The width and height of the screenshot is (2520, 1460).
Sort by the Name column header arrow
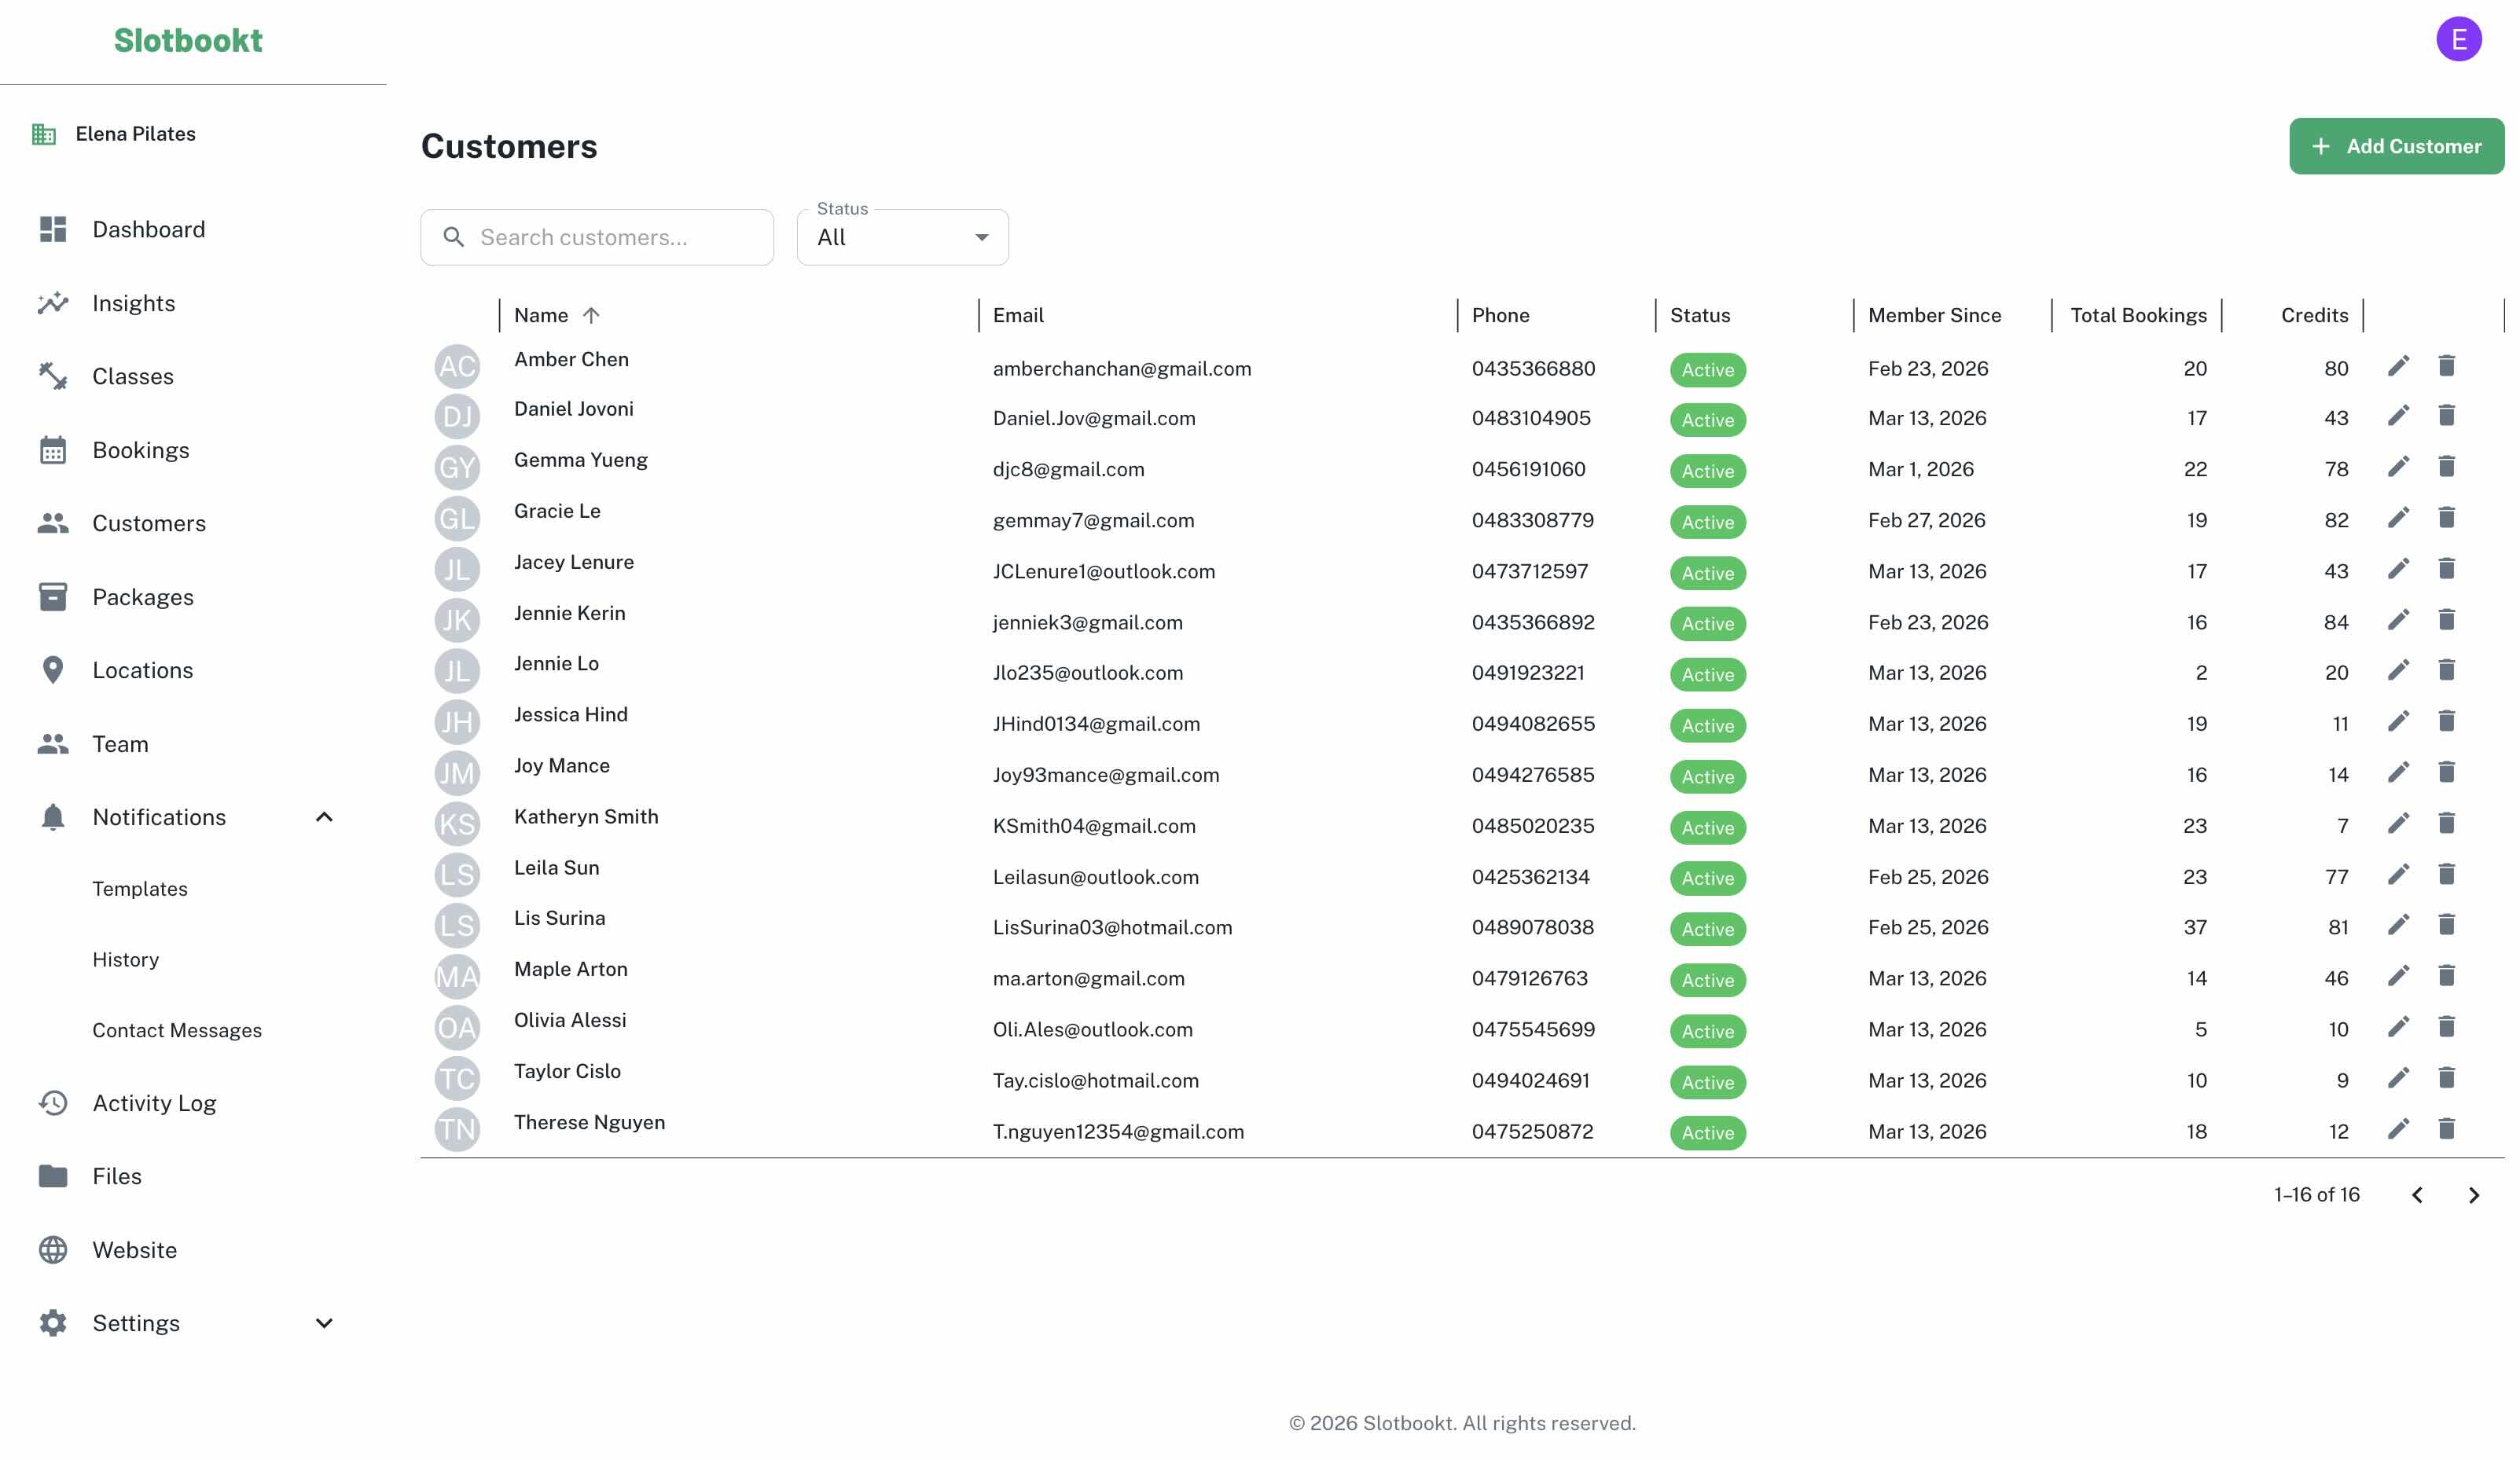(590, 315)
